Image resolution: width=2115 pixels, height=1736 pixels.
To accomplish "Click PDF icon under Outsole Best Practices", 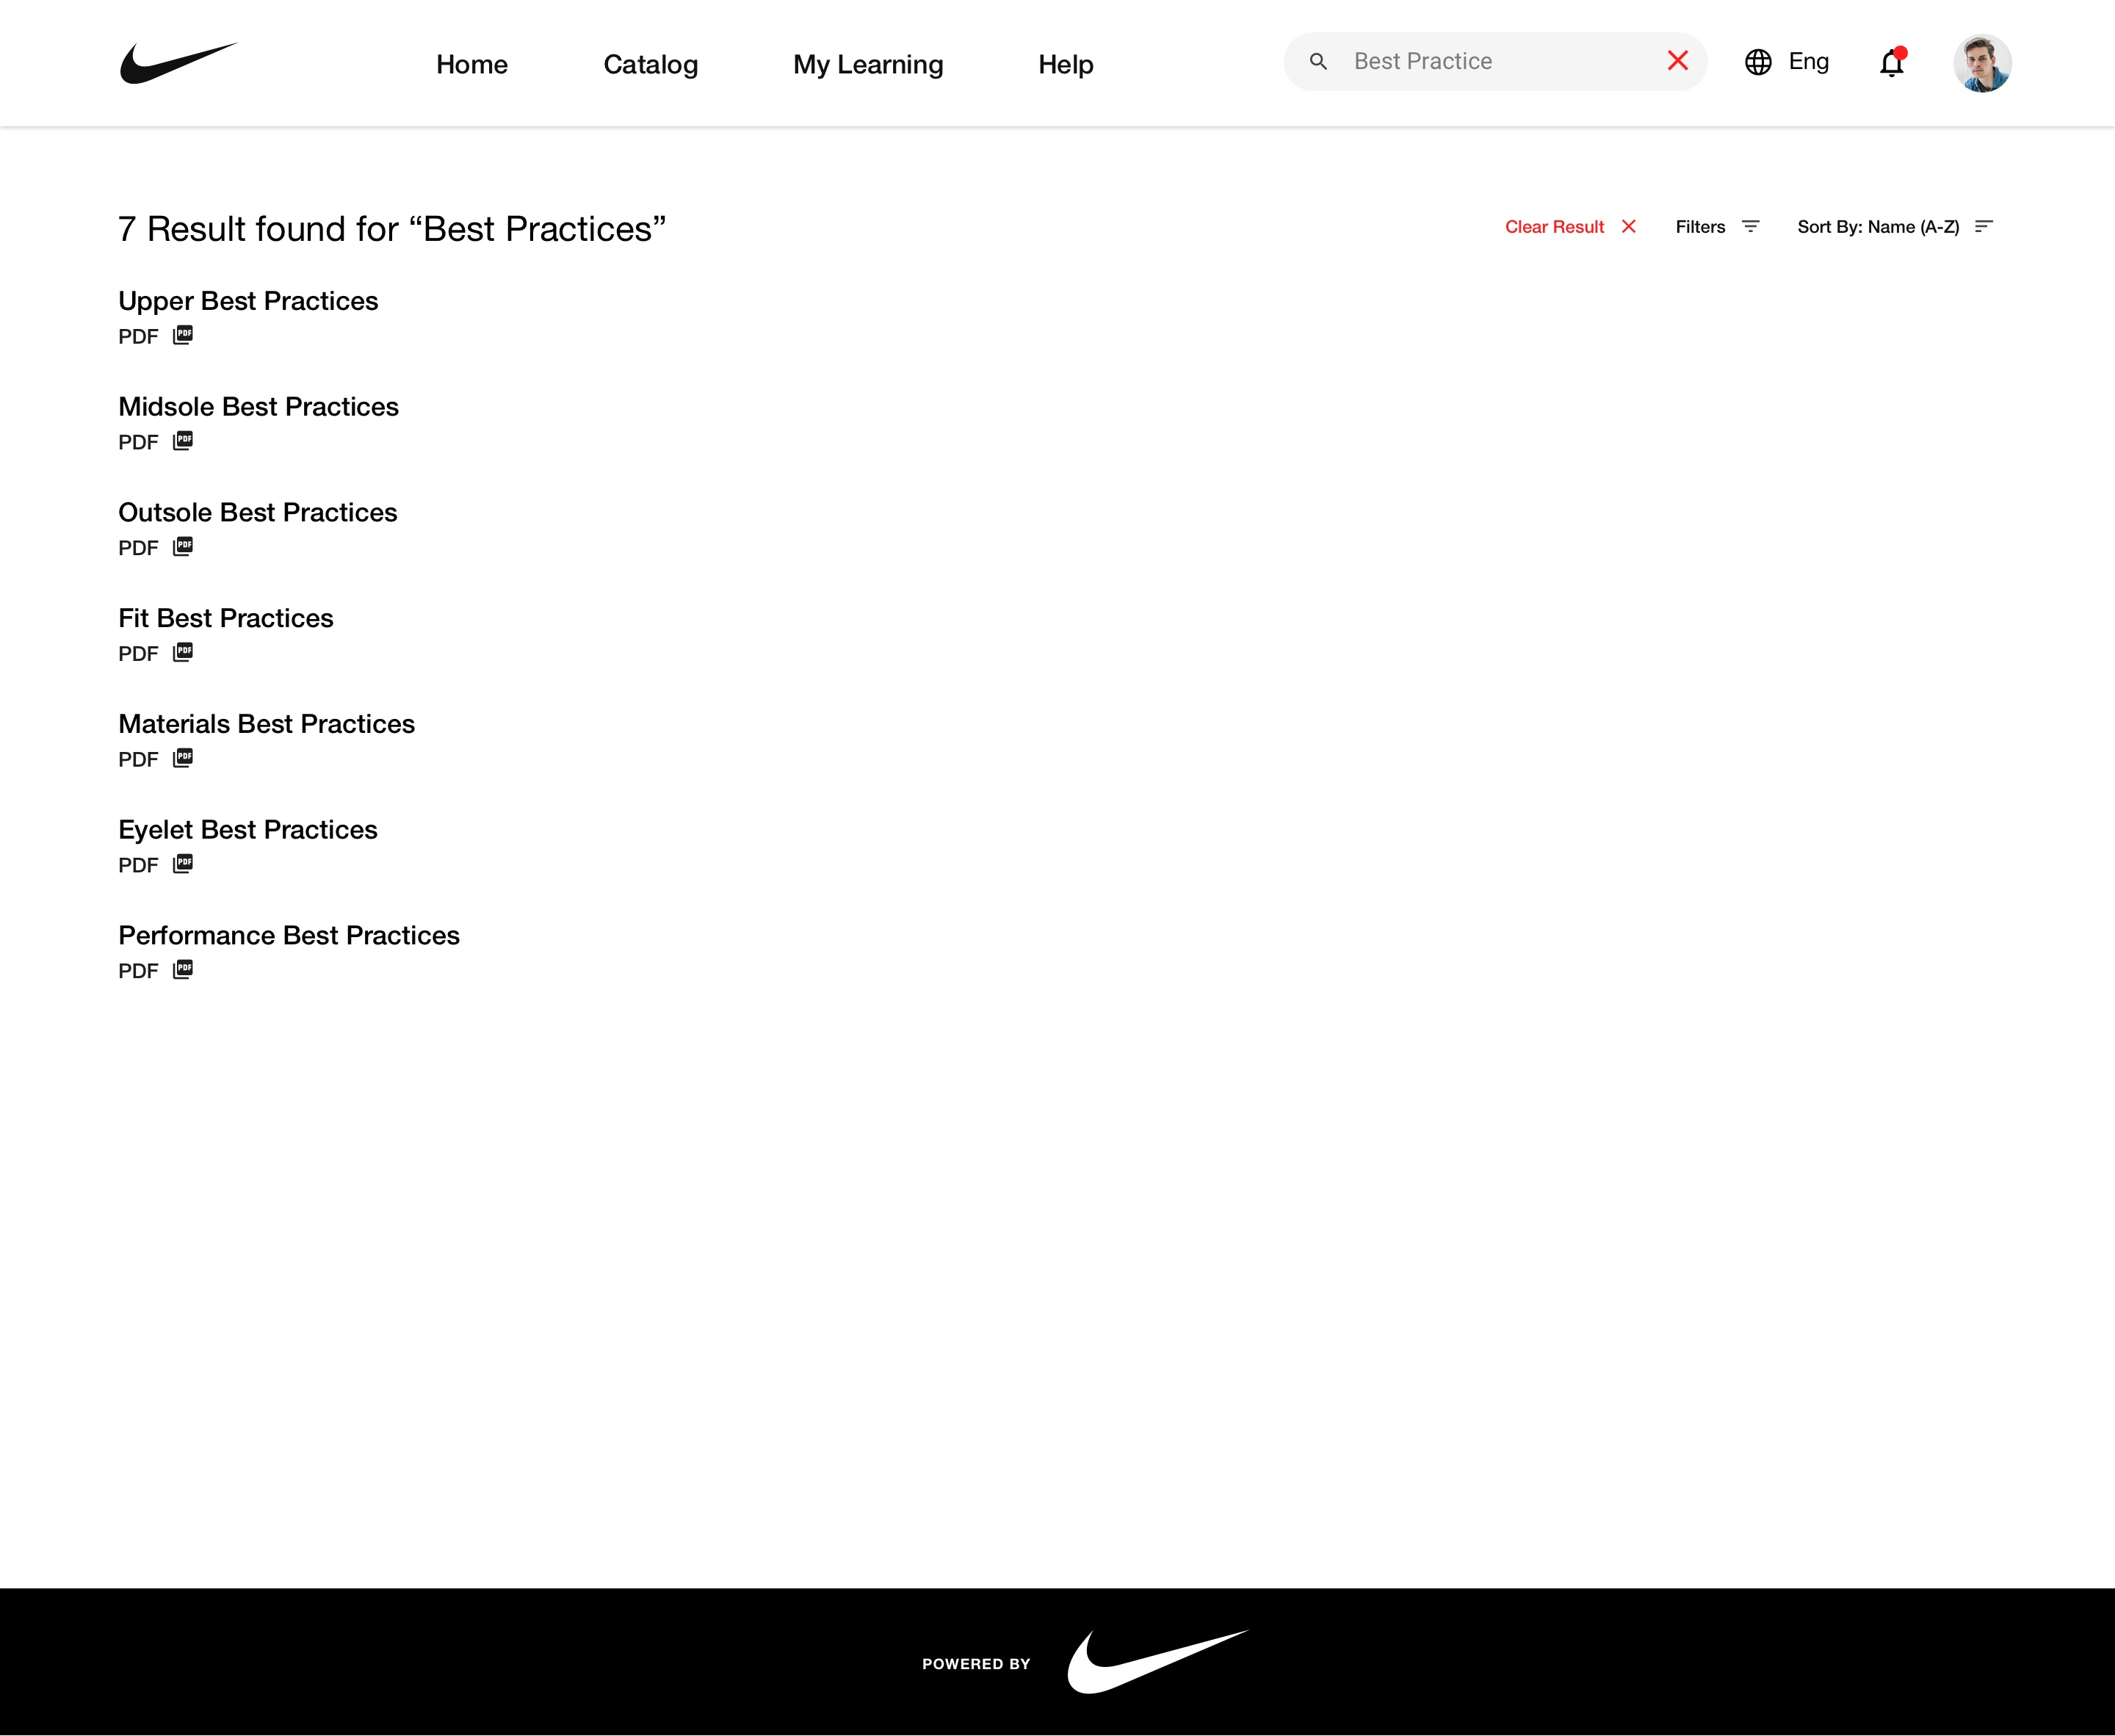I will coord(183,547).
